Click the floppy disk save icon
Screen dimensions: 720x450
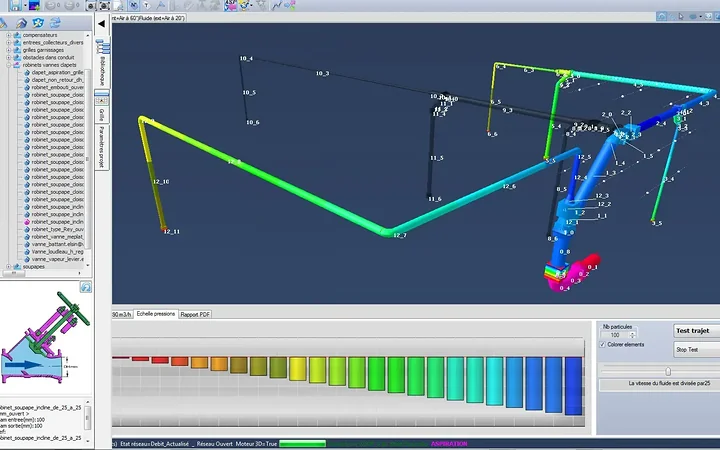15,6
